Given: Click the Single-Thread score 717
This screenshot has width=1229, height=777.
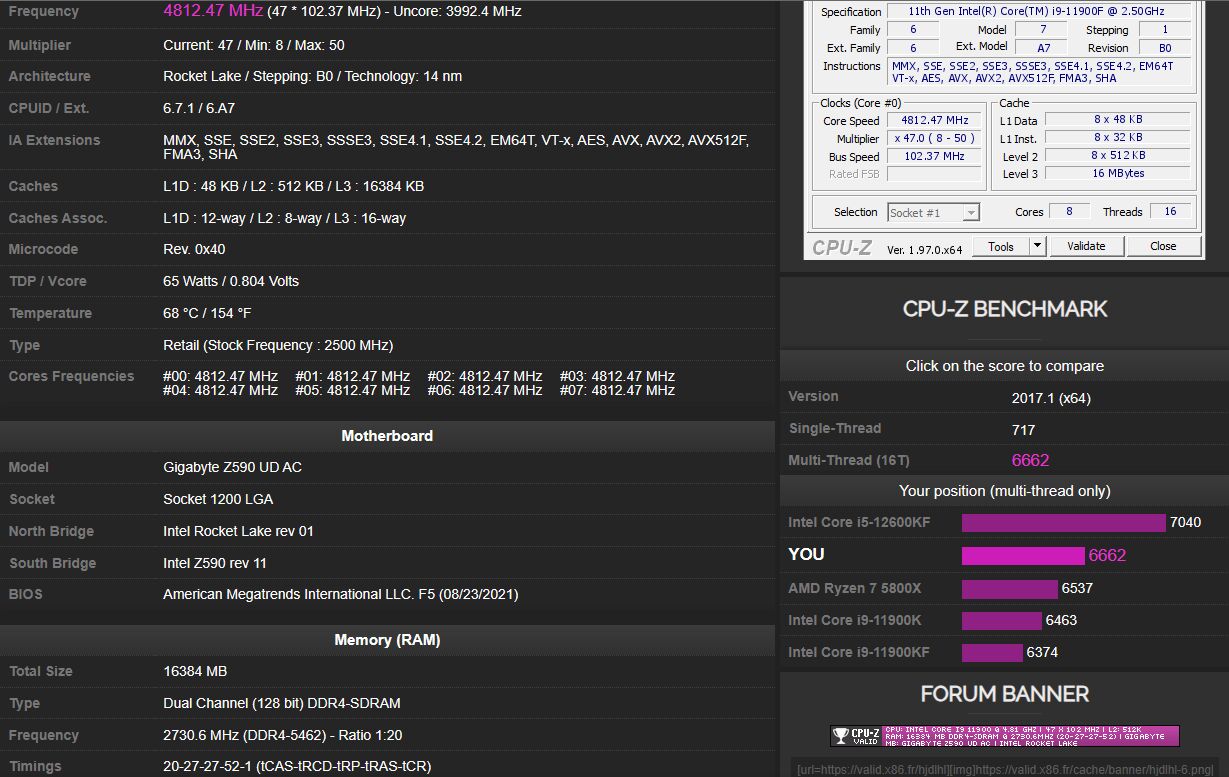Looking at the screenshot, I should [1023, 429].
